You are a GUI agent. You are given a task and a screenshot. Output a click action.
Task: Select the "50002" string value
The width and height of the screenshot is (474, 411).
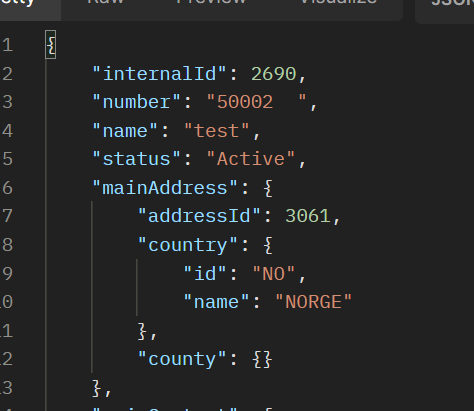coord(256,102)
